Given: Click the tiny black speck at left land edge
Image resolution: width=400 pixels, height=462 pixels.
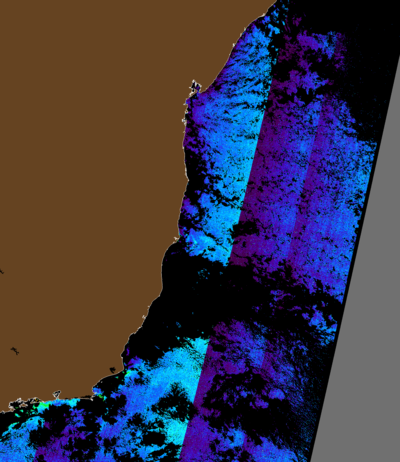Looking at the screenshot, I should click(x=2, y=272).
